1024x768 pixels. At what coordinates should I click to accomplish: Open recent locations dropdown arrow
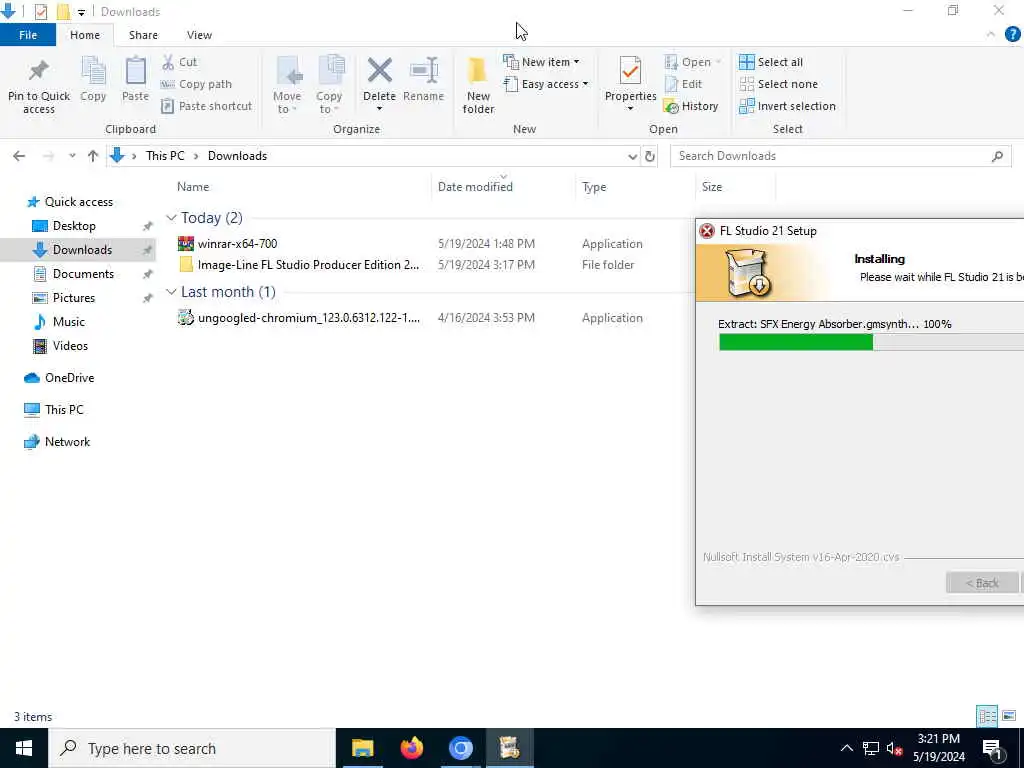point(72,156)
